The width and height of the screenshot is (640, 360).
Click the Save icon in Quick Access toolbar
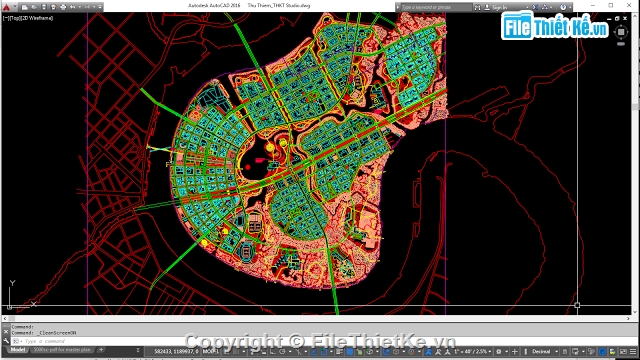(x=44, y=7)
